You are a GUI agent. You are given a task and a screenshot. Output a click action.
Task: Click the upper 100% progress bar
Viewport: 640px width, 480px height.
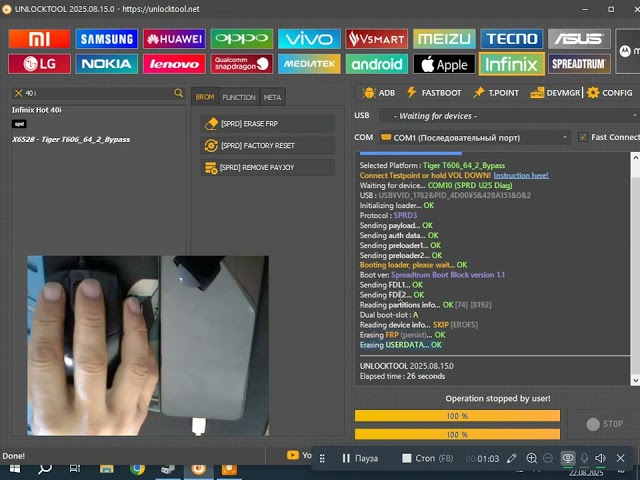(x=457, y=416)
